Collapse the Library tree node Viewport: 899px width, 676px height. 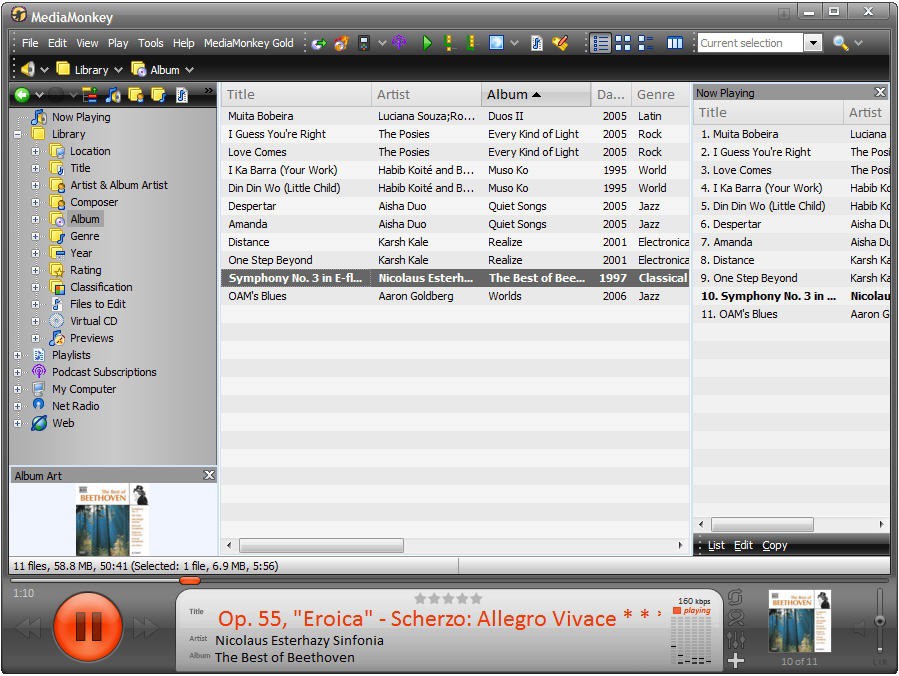[x=18, y=134]
